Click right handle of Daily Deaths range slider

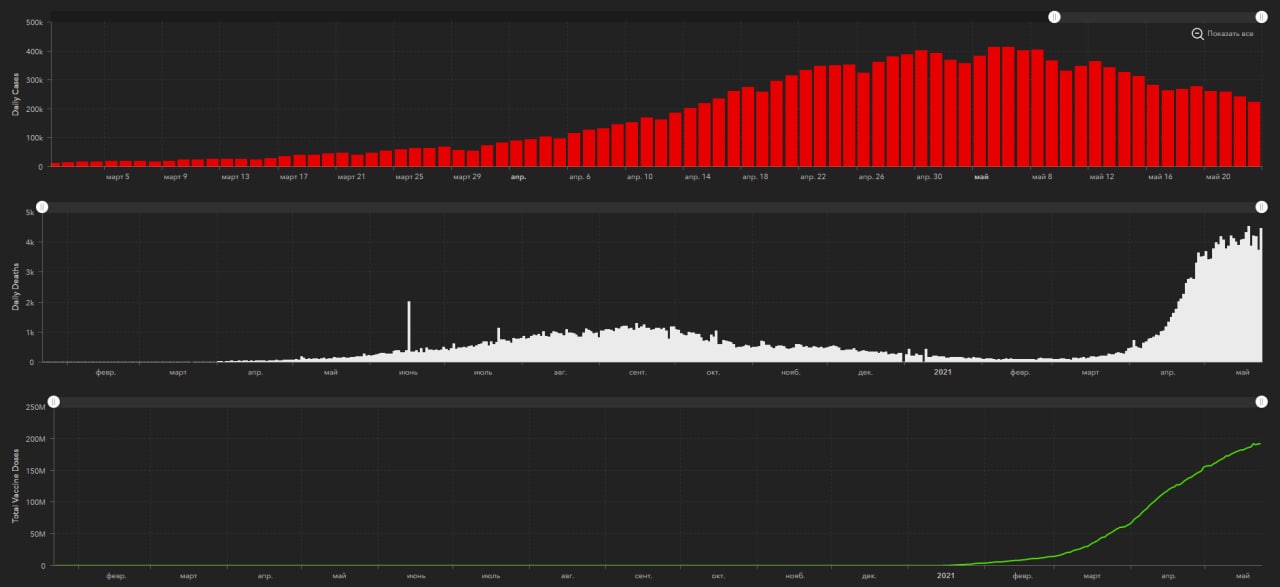(x=1261, y=207)
